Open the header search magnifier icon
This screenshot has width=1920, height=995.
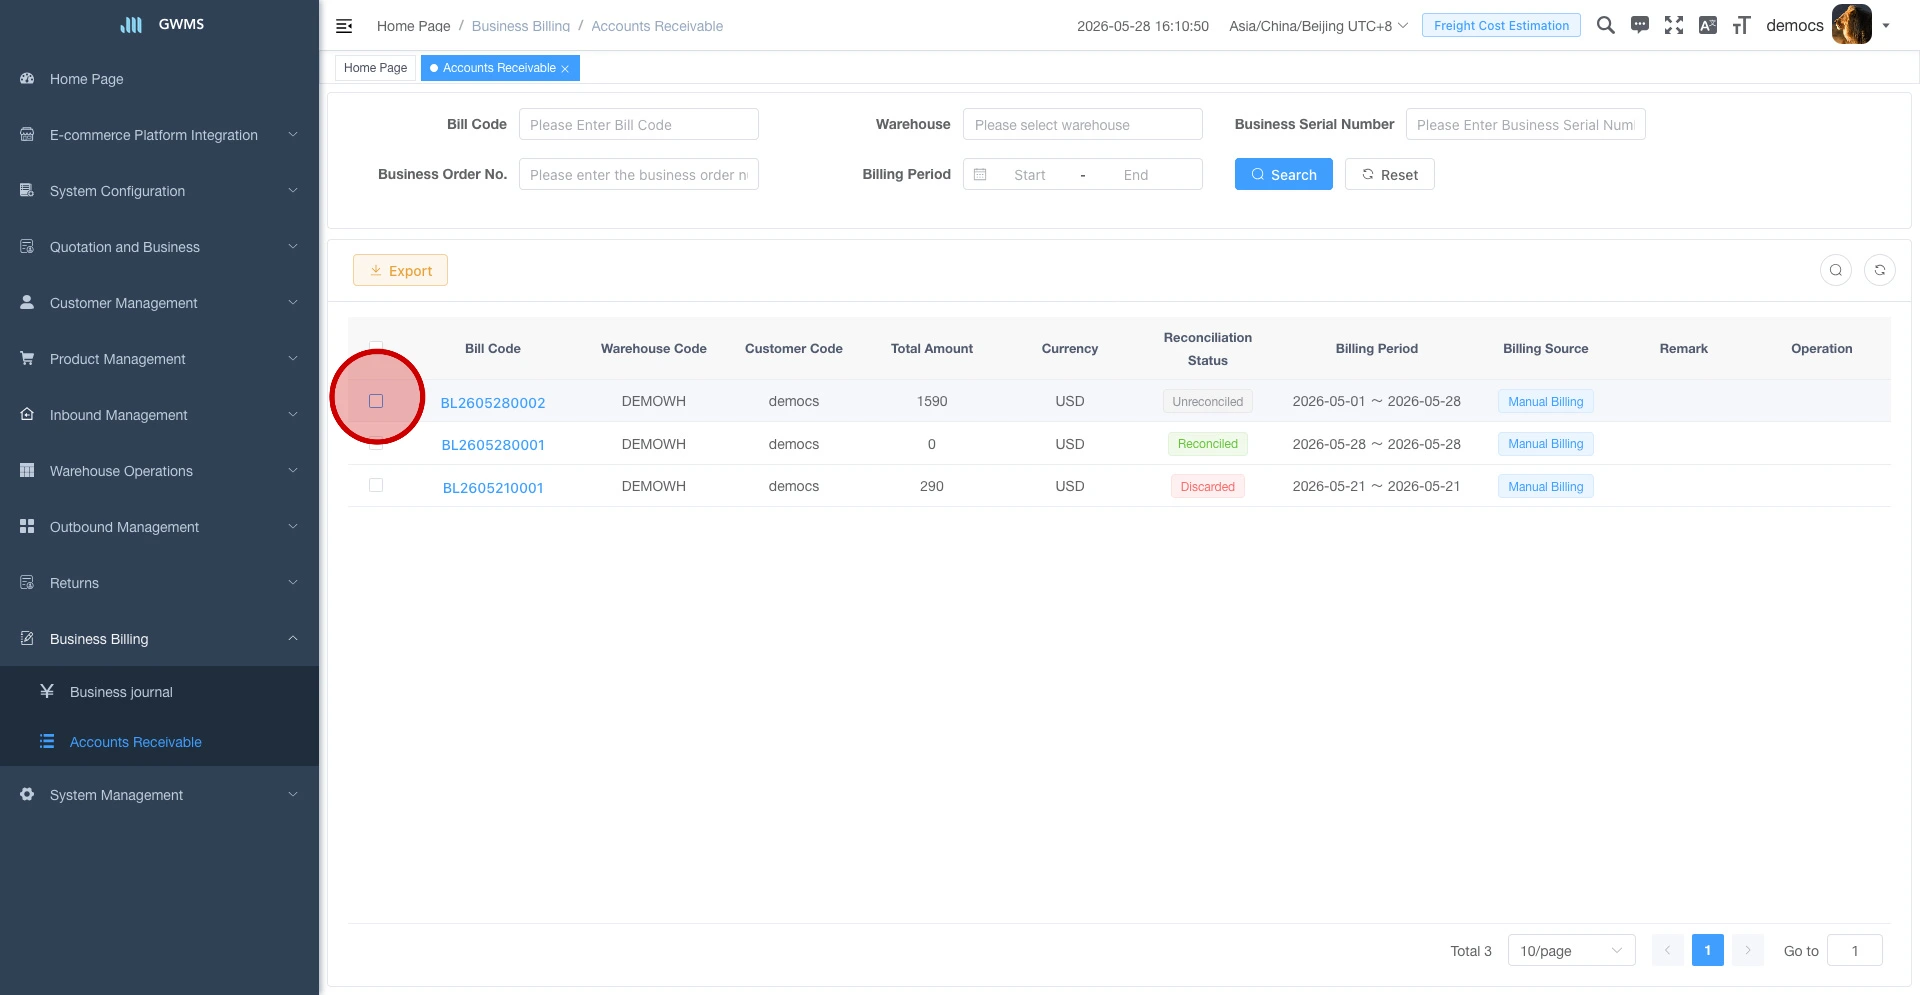1605,25
